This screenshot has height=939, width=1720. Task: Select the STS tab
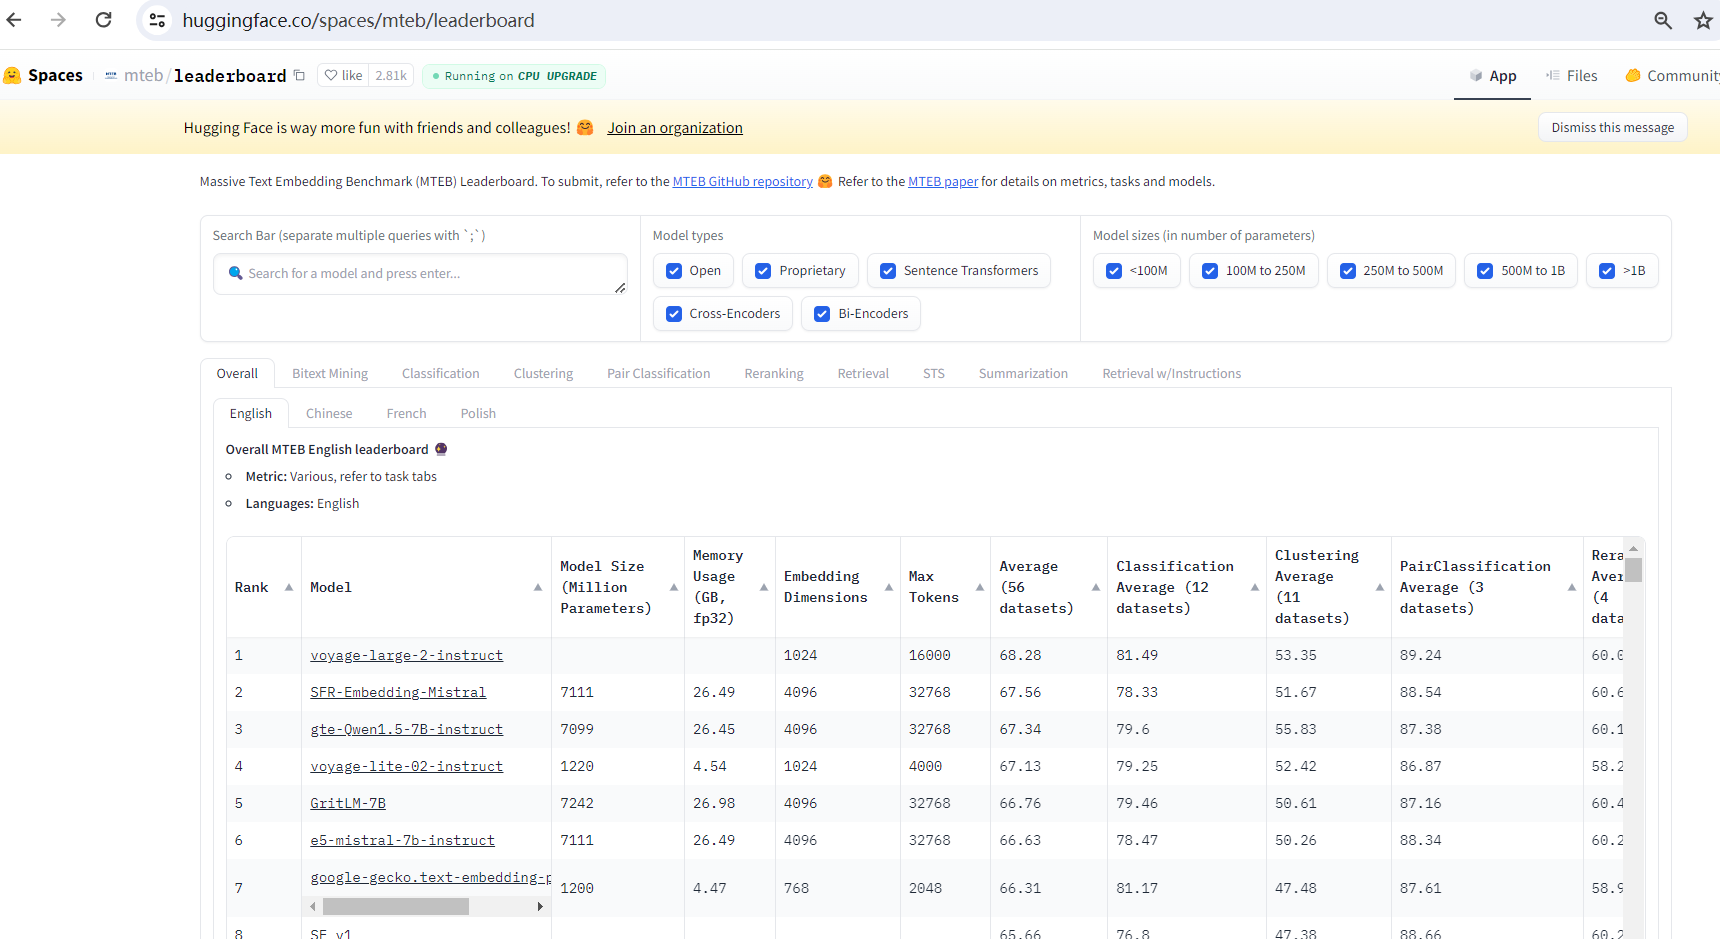pos(934,373)
